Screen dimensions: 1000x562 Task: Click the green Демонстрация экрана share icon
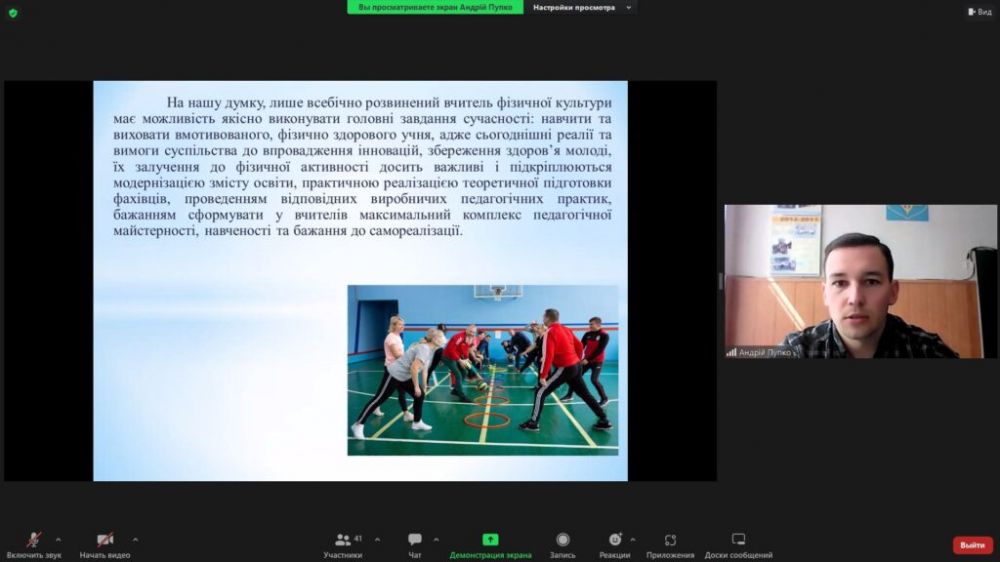click(x=490, y=540)
